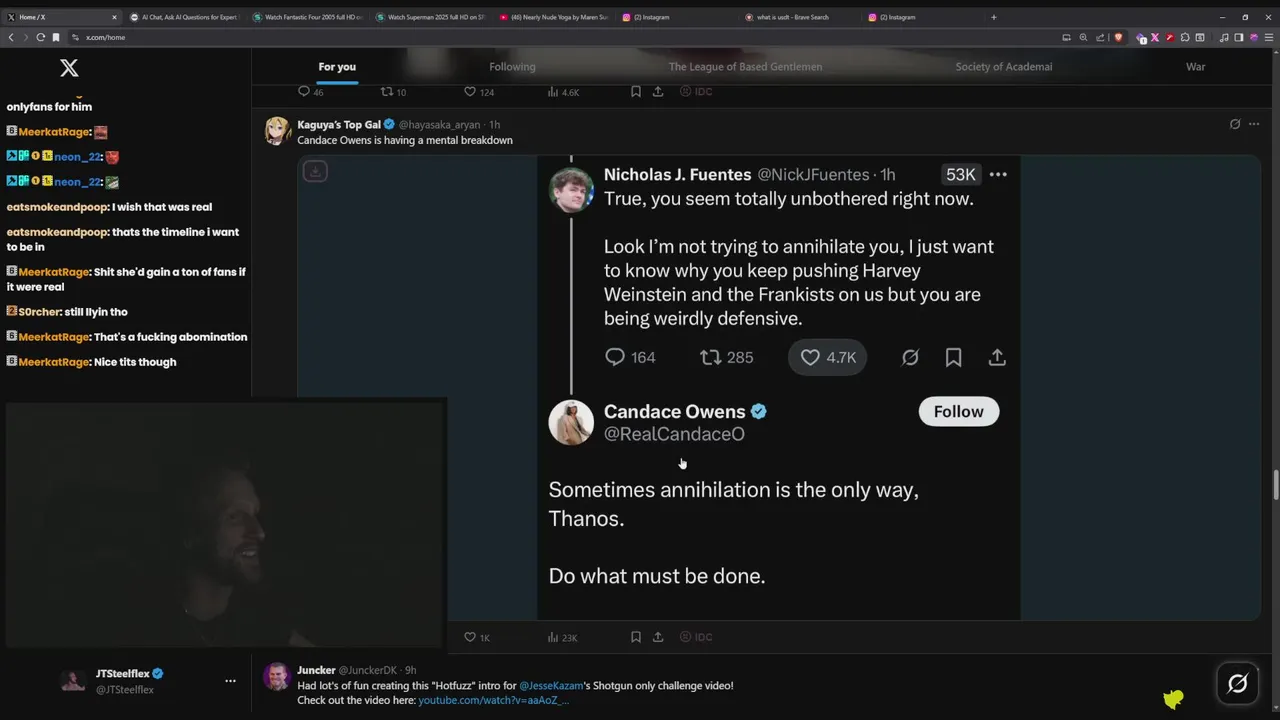This screenshot has width=1280, height=720.
Task: Repost the post showing 10 reposts
Action: click(x=393, y=92)
